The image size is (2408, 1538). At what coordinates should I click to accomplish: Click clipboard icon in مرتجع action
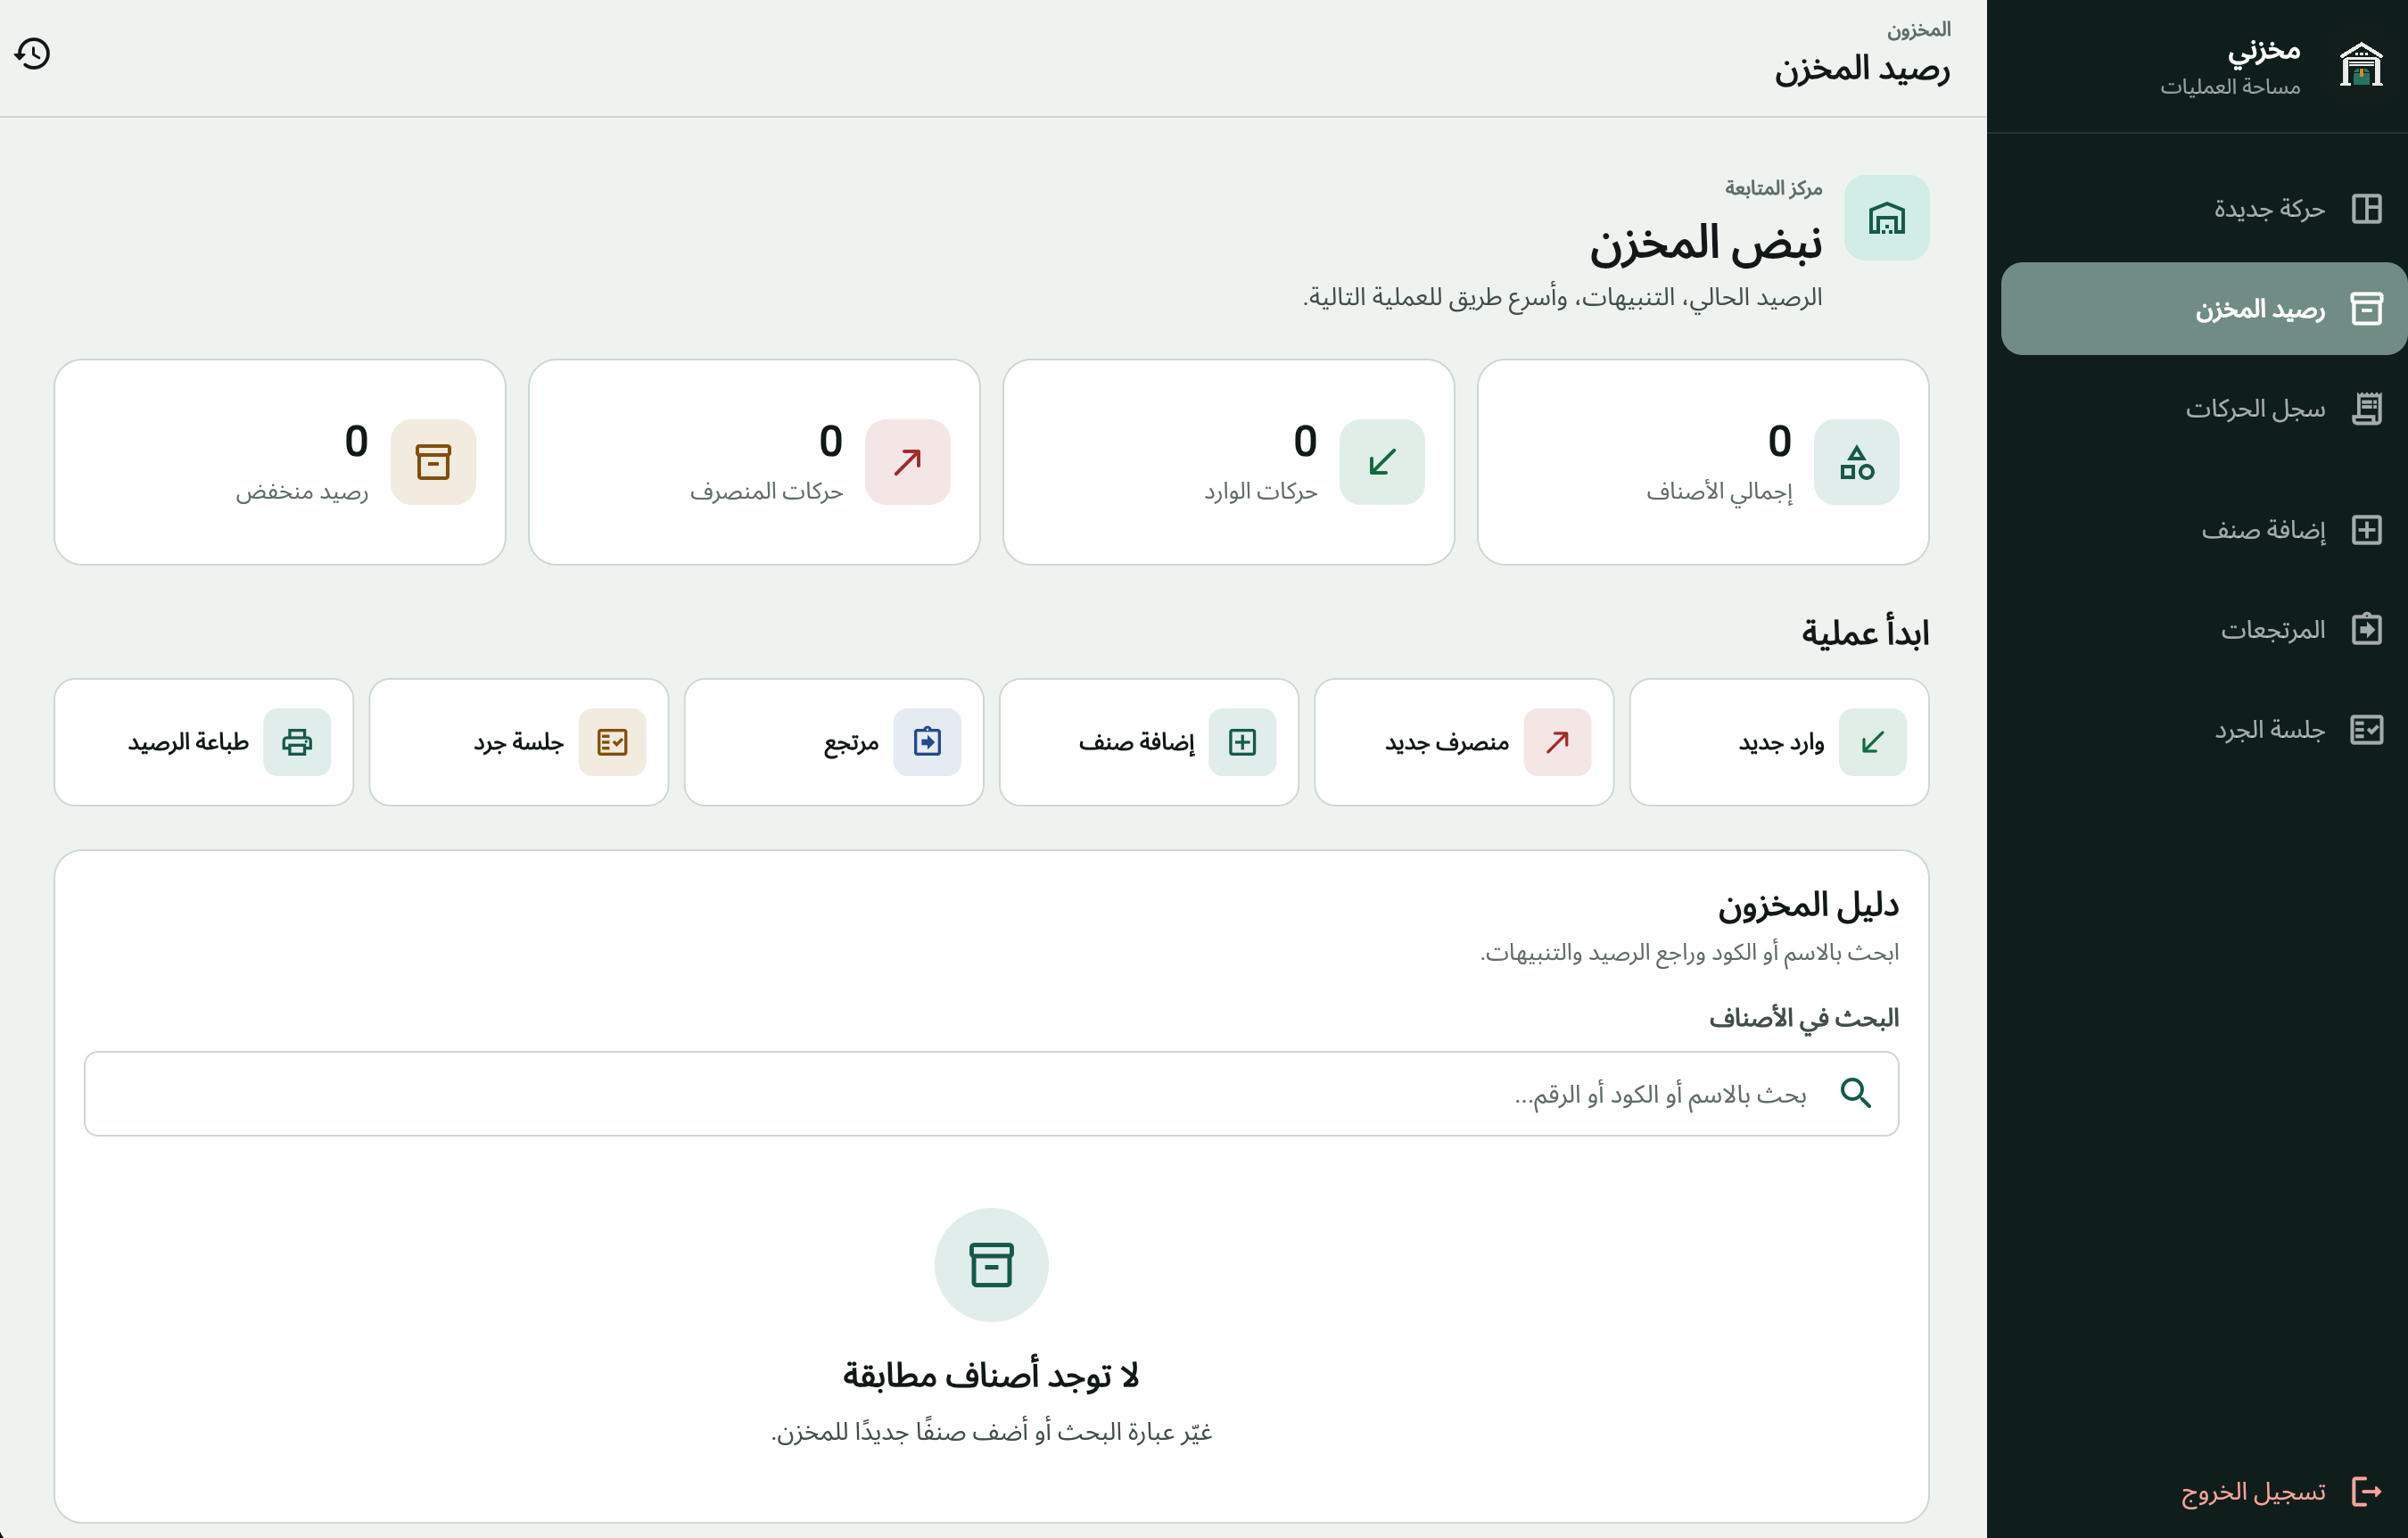(x=927, y=742)
